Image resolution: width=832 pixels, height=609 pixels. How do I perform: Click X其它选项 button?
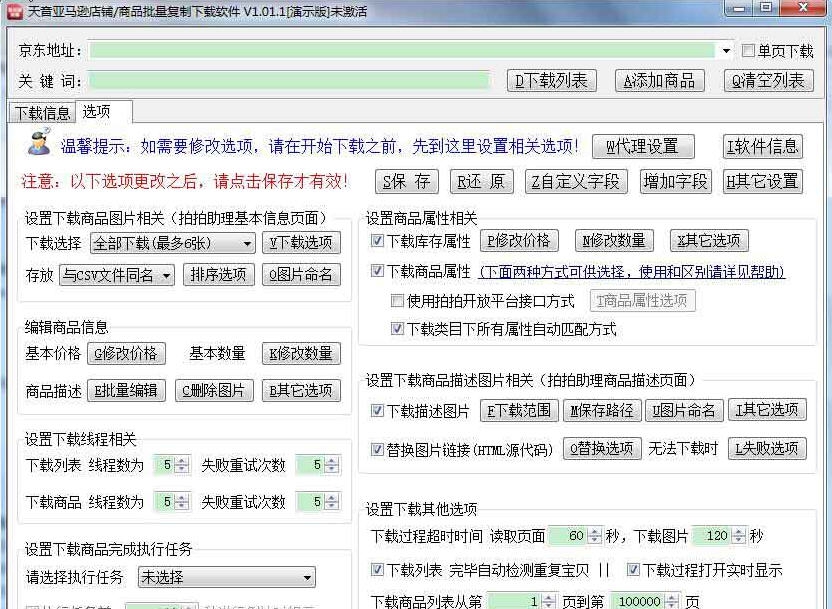pos(709,241)
